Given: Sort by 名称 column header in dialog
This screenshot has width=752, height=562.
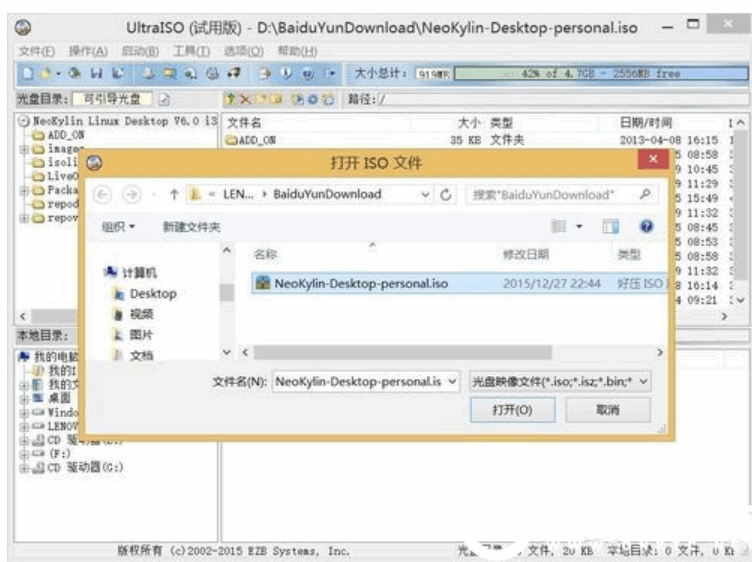Looking at the screenshot, I should click(x=265, y=254).
